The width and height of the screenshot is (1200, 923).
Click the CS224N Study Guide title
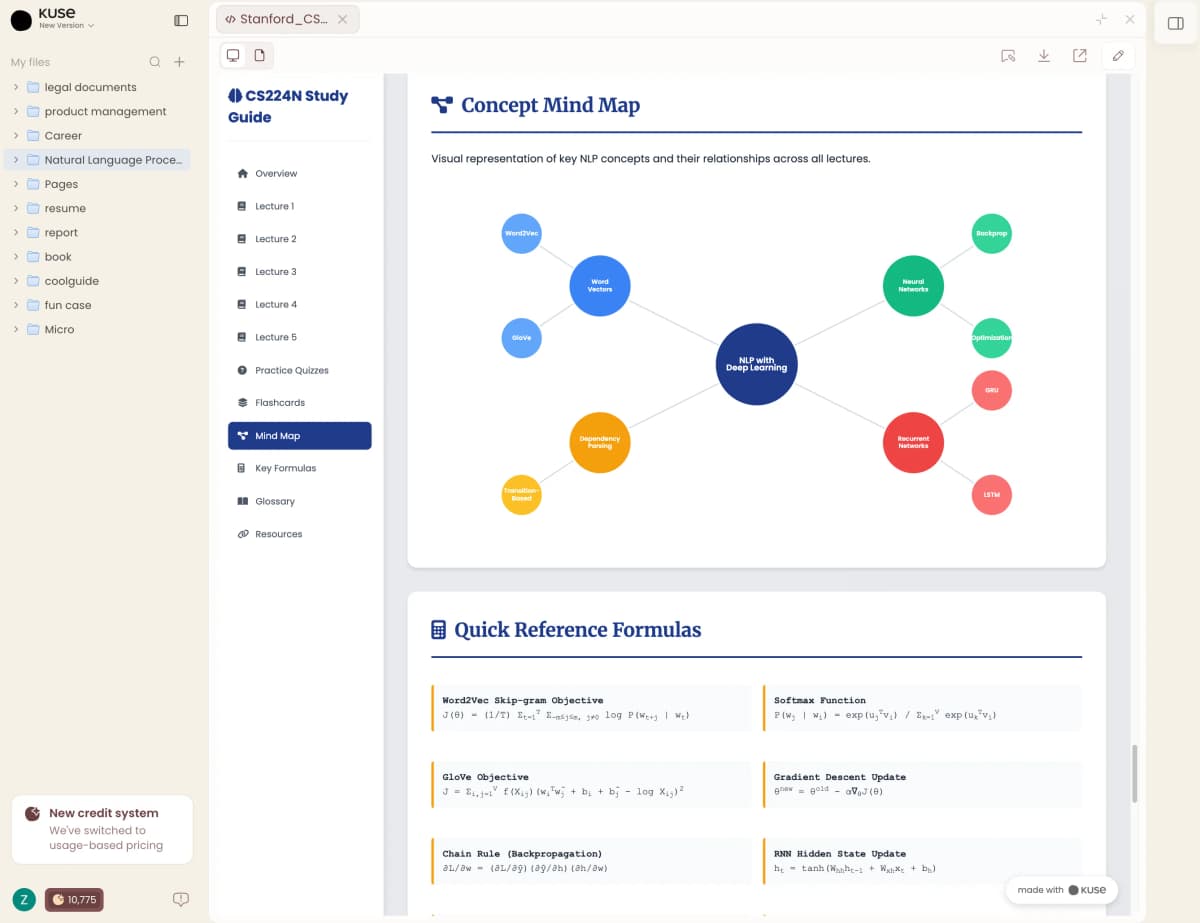click(288, 106)
